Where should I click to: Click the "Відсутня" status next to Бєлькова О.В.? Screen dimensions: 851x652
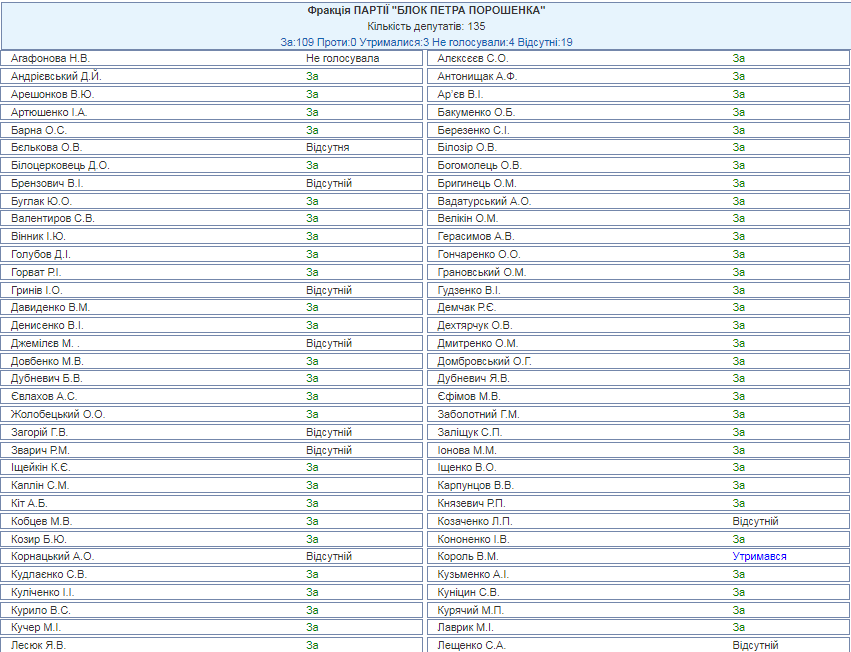[327, 147]
